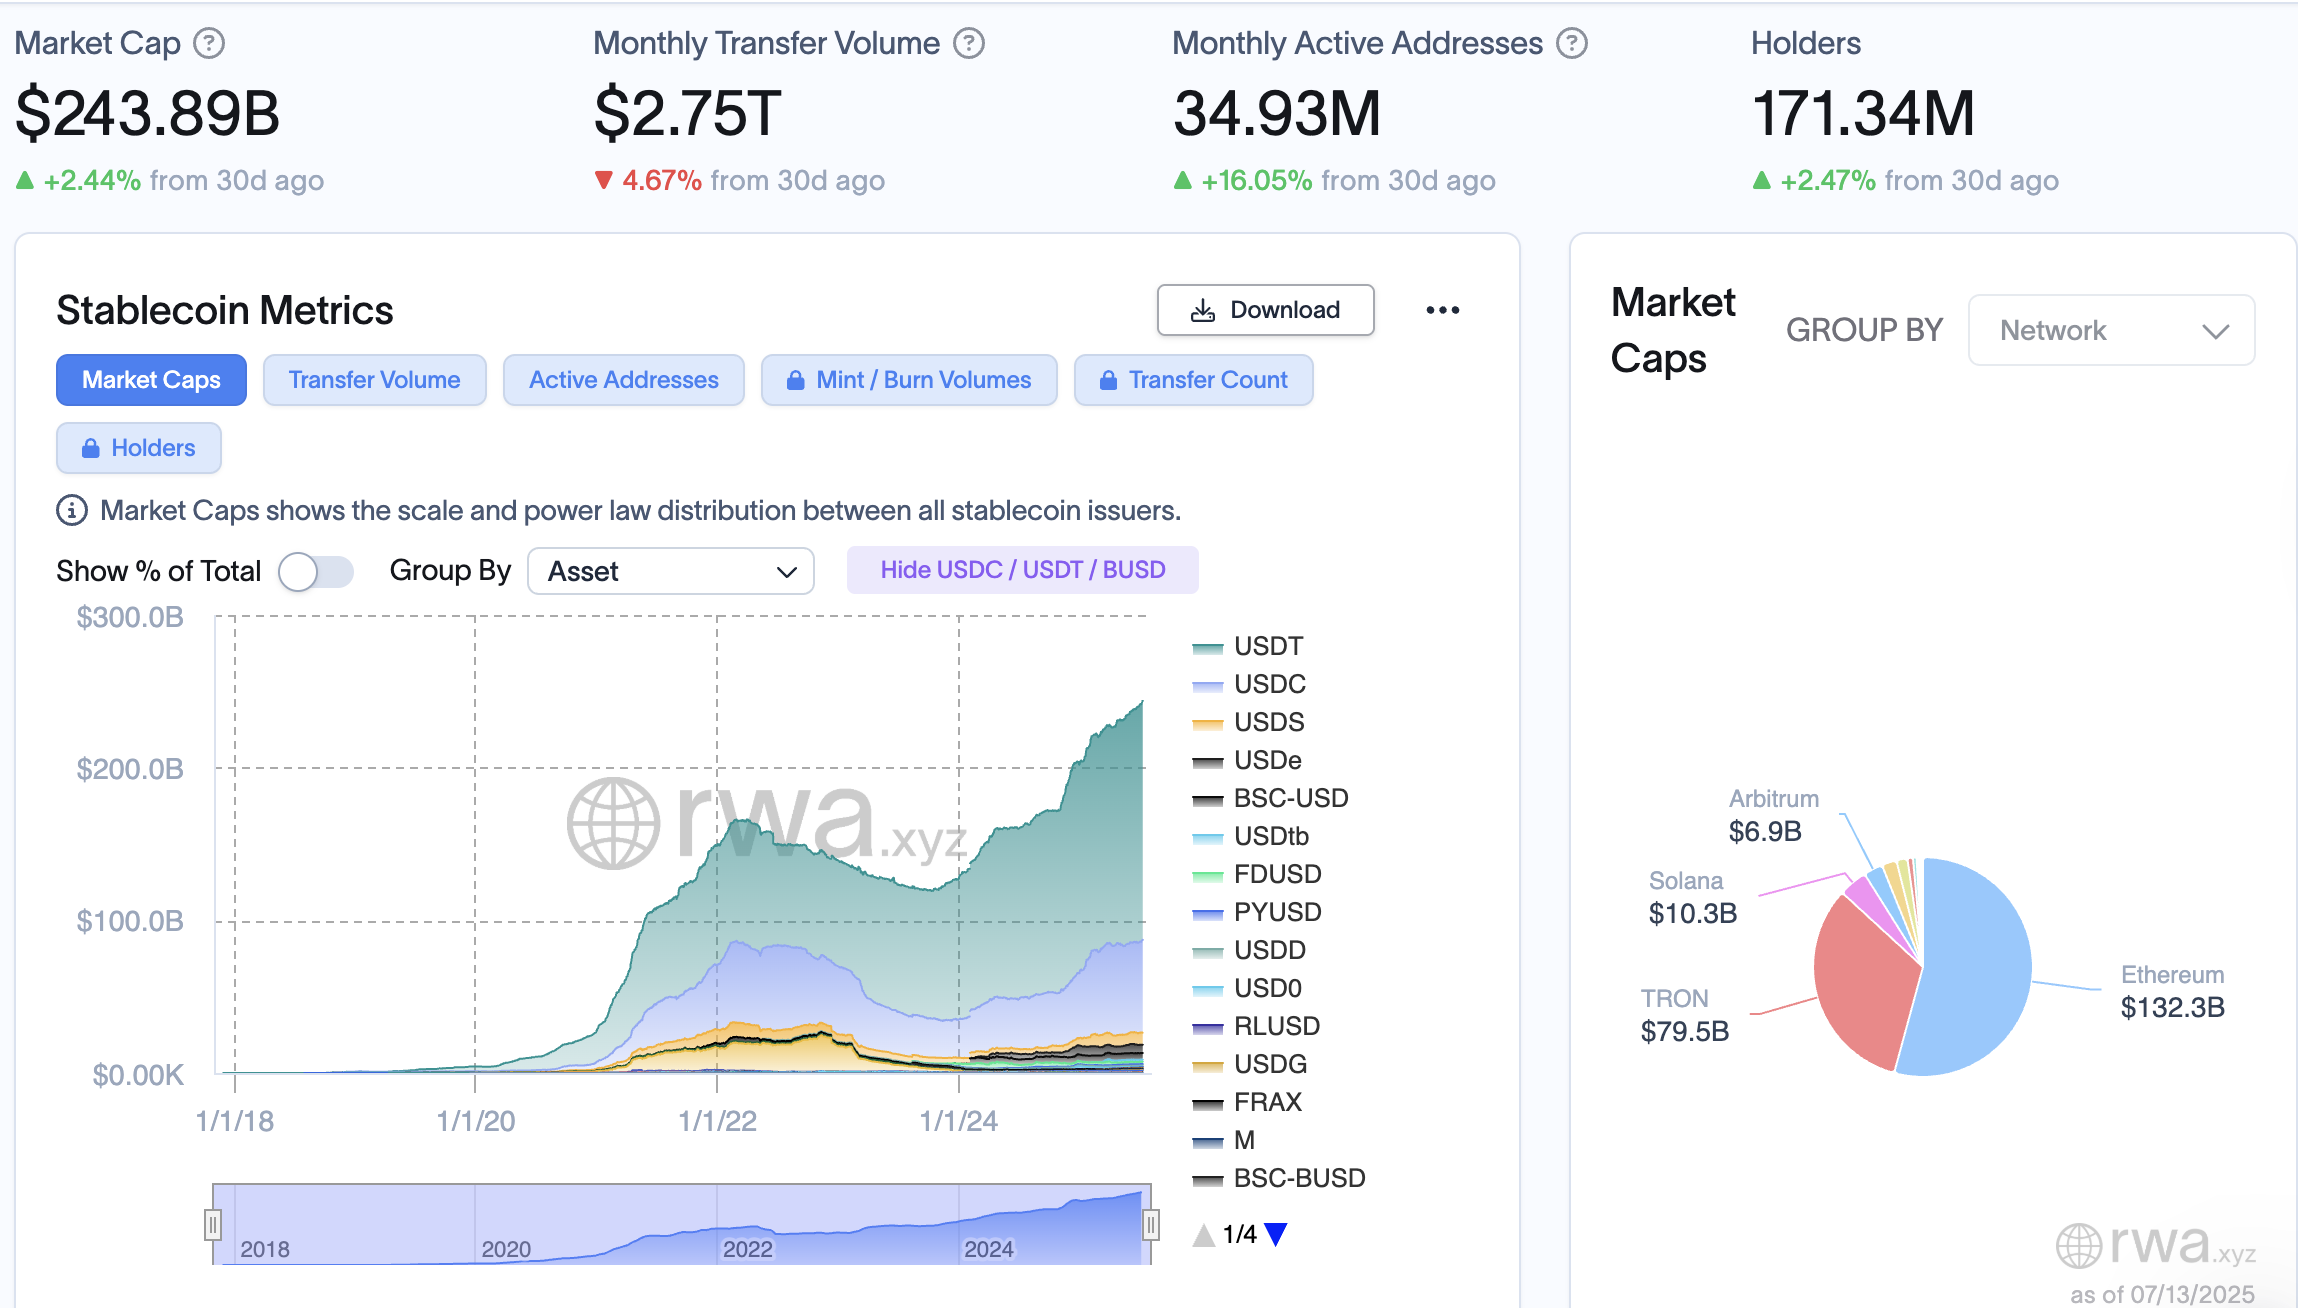Enable the Show % of Total toggle
The width and height of the screenshot is (2298, 1308).
click(315, 570)
